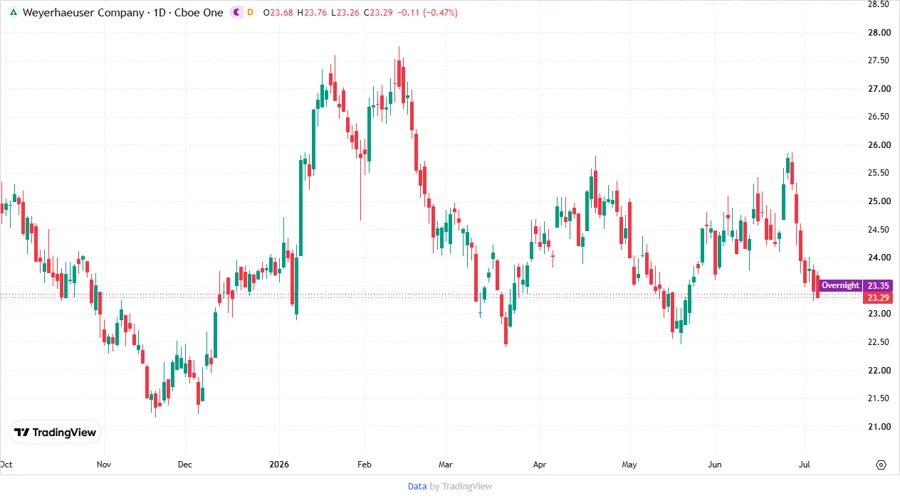Click the red 23.29 last price label
The width and height of the screenshot is (900, 498).
pyautogui.click(x=878, y=298)
